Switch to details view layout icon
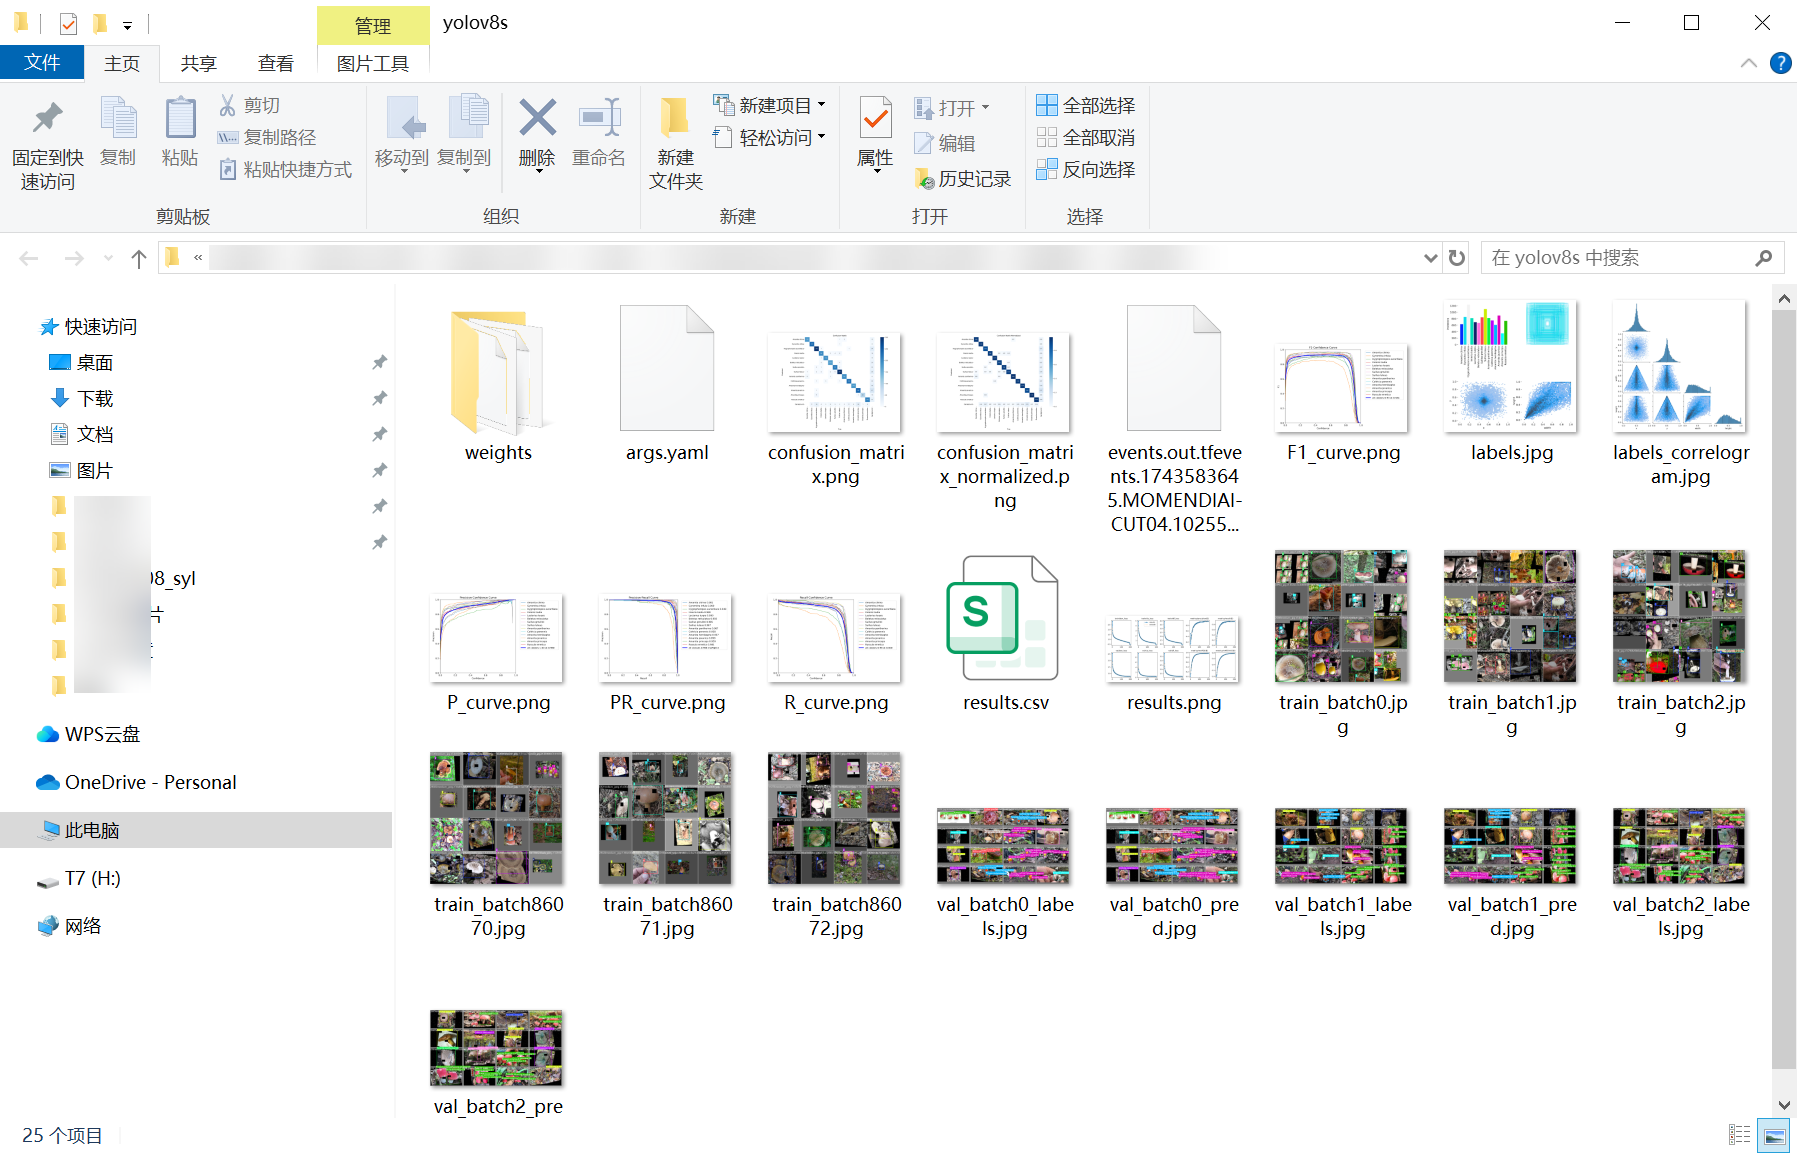This screenshot has height=1153, width=1797. (1740, 1135)
